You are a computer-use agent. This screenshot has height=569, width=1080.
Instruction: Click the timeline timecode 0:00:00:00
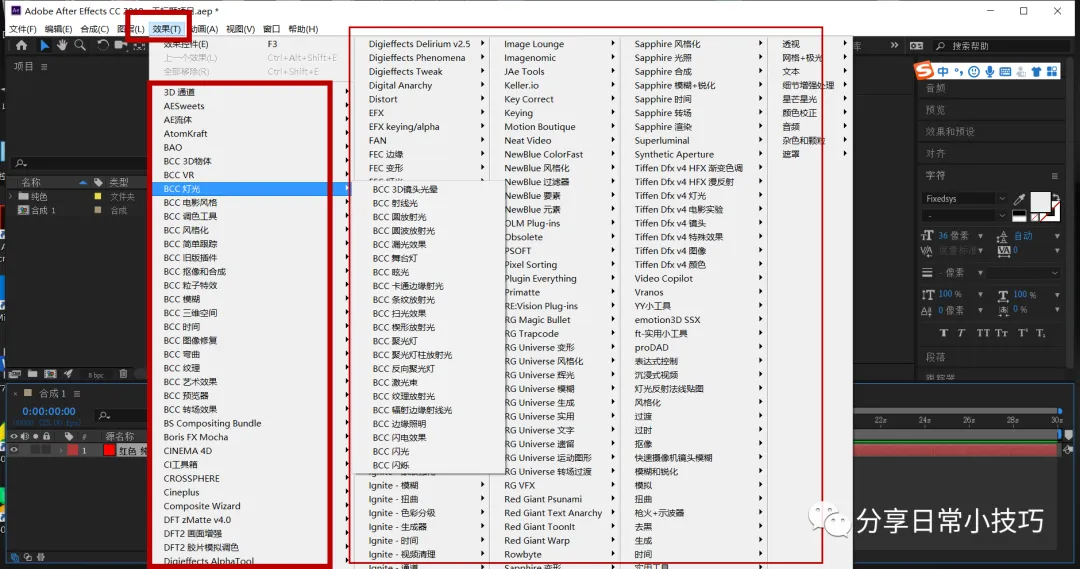(x=49, y=411)
